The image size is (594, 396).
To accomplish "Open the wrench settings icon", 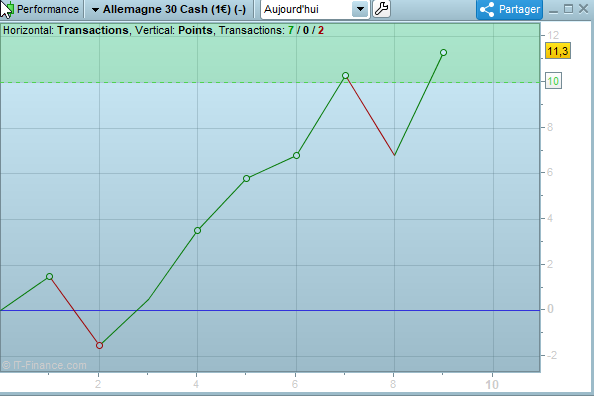I will (x=381, y=9).
